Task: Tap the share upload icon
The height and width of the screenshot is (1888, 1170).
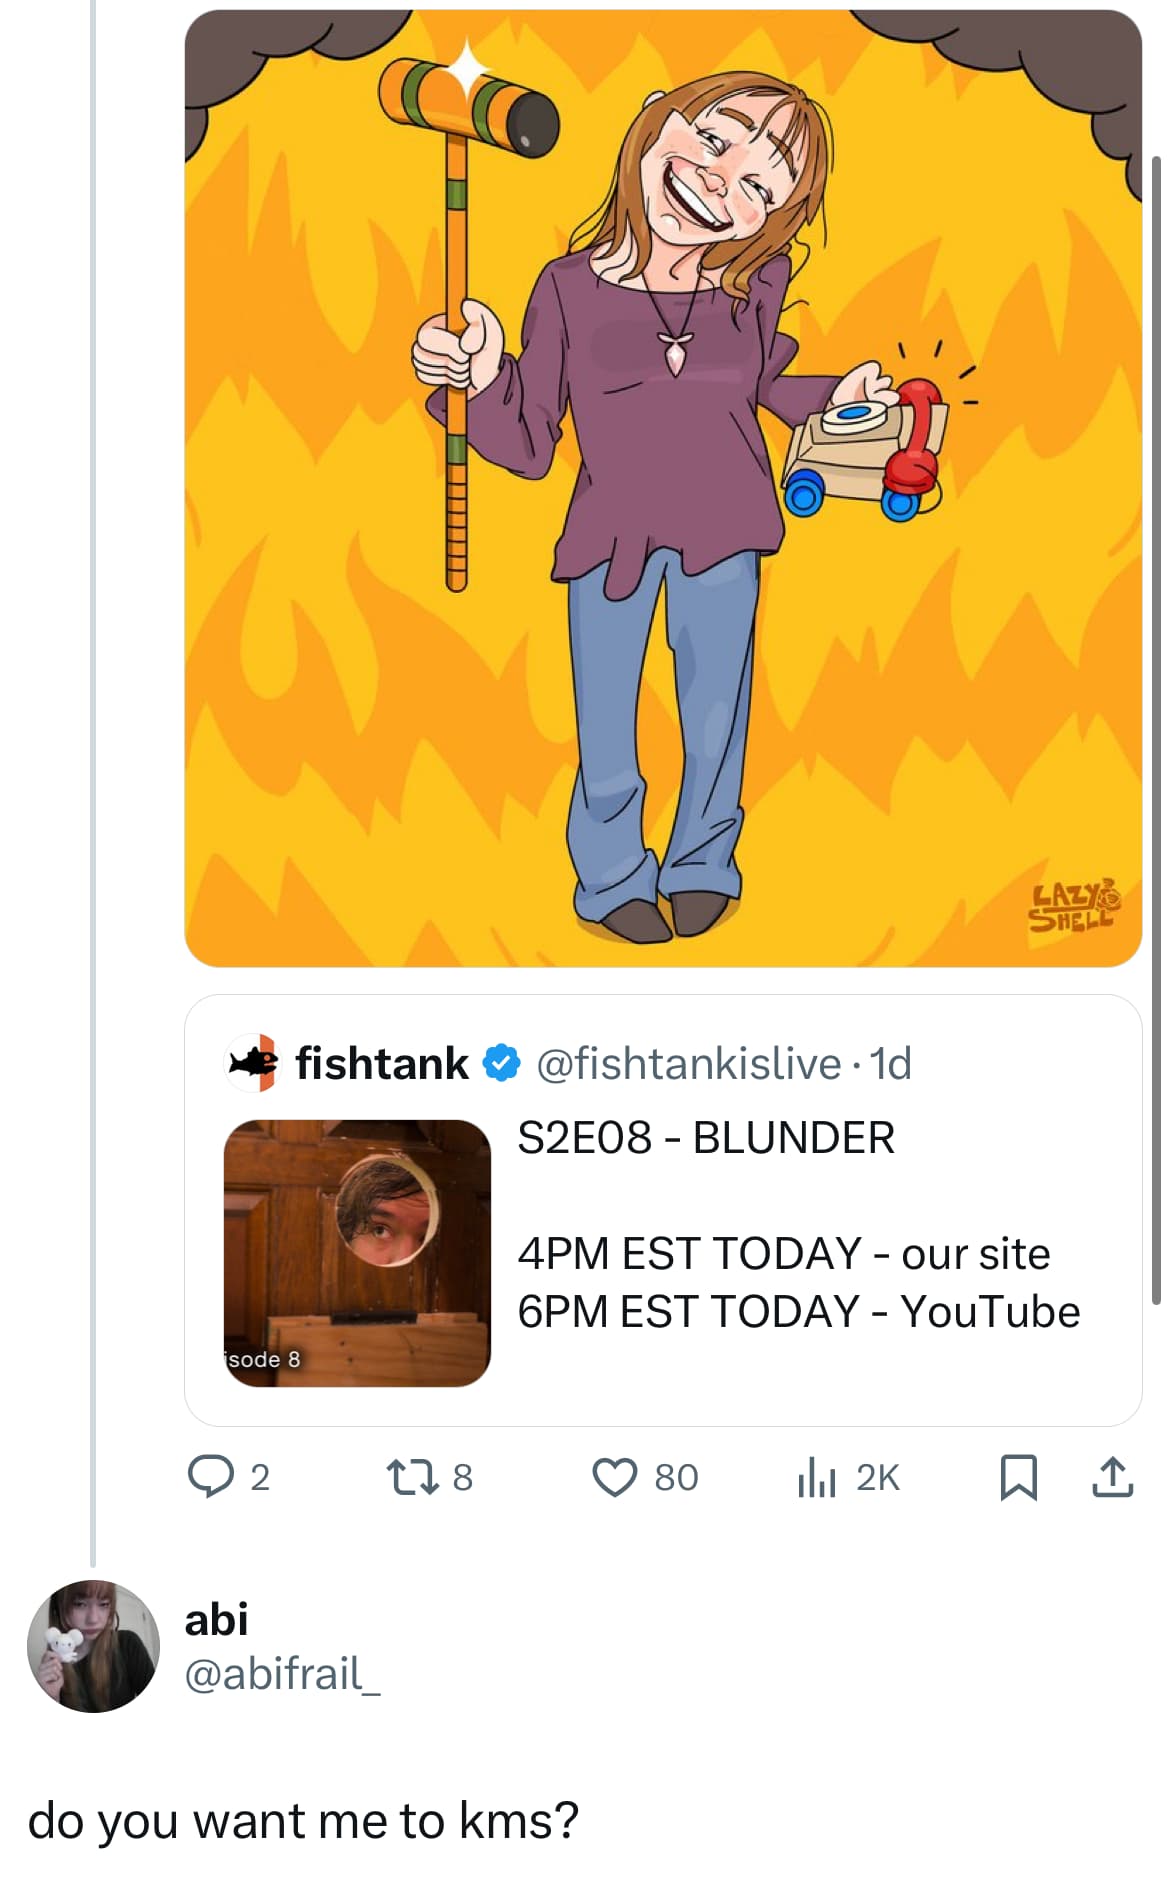Action: click(1112, 1477)
